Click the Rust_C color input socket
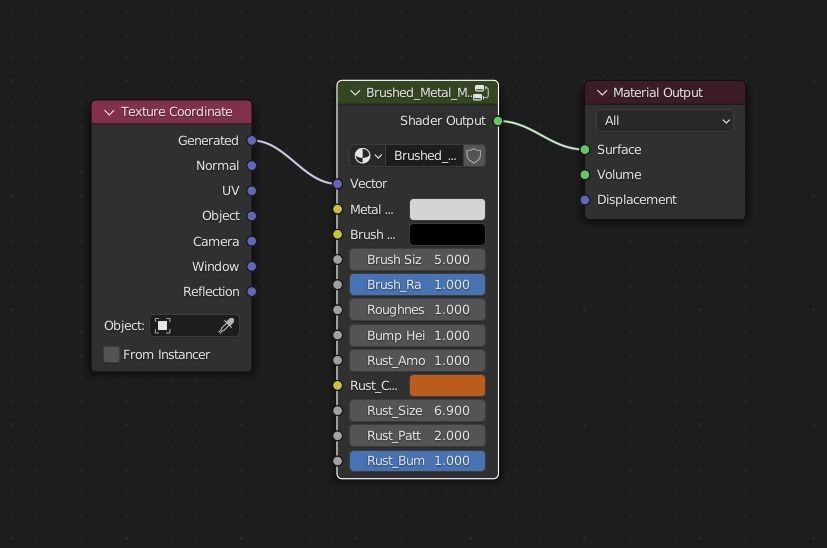Screen dimensions: 827x548 338,386
